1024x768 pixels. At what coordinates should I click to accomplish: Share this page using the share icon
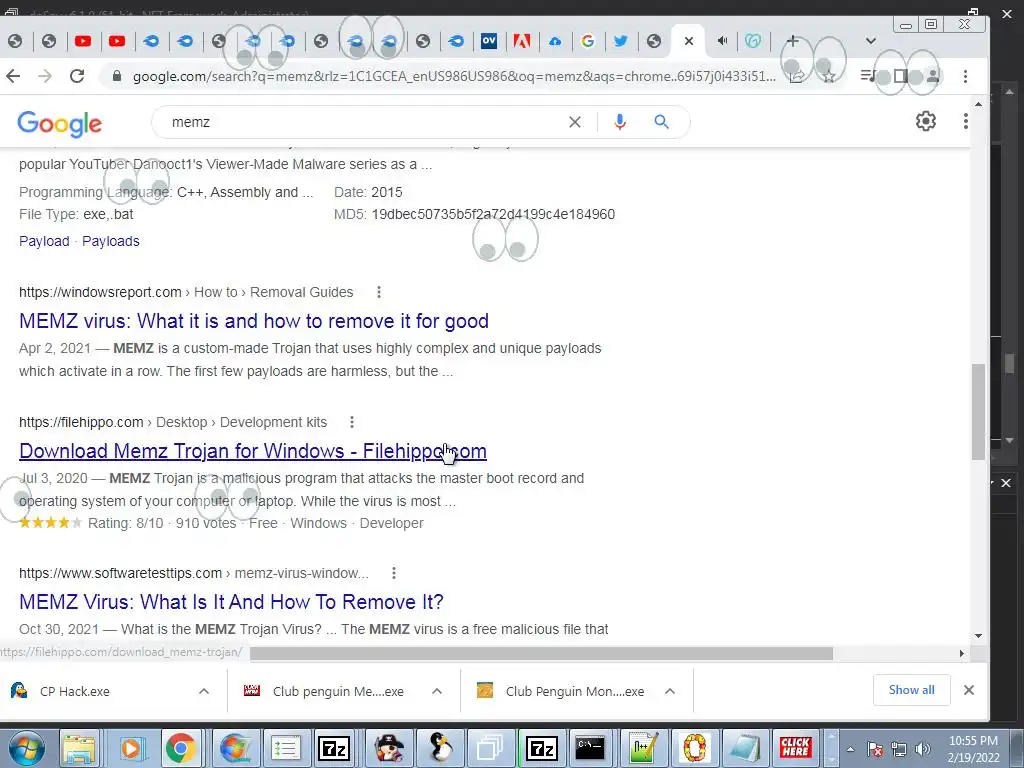point(797,76)
